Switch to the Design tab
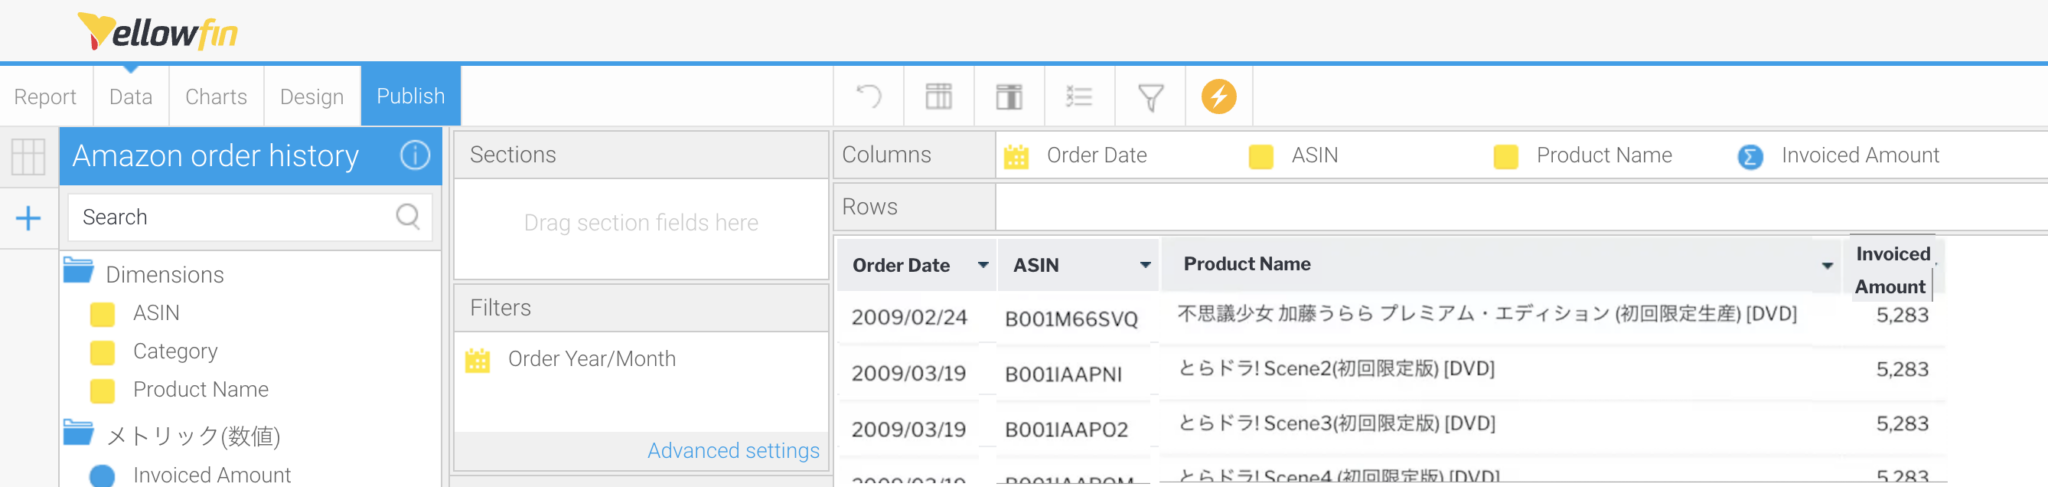 point(312,96)
